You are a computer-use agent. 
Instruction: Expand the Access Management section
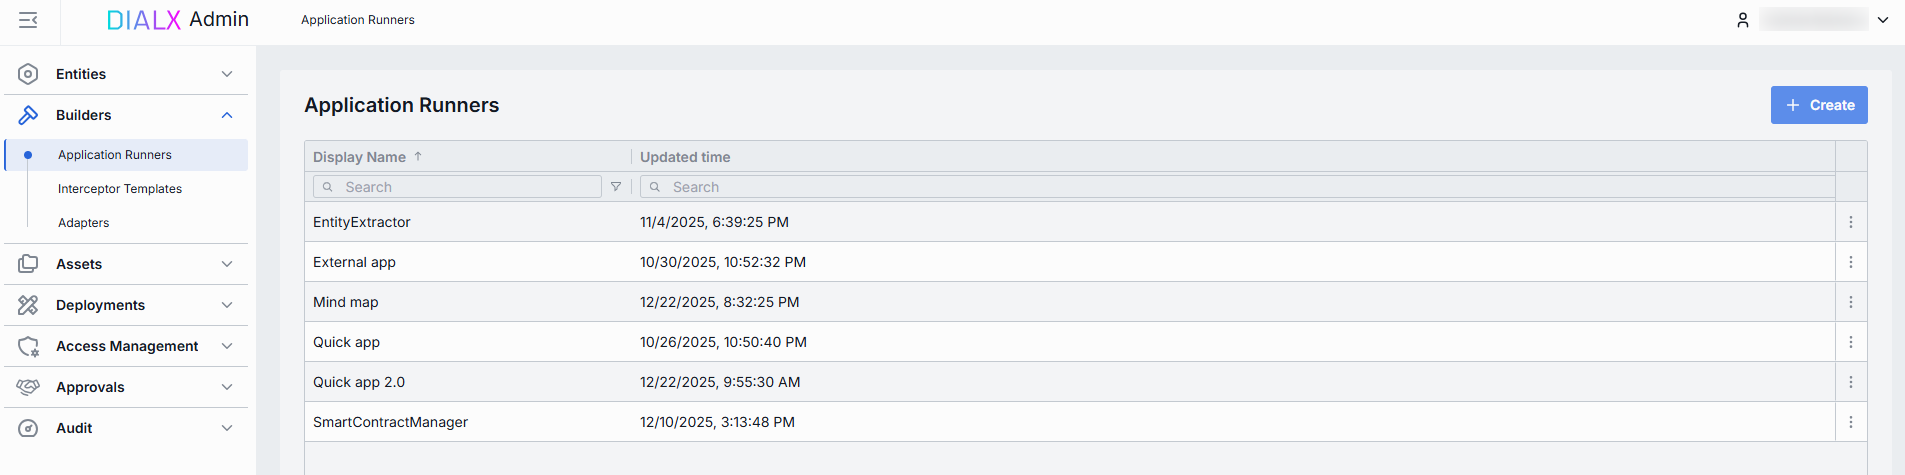[227, 346]
